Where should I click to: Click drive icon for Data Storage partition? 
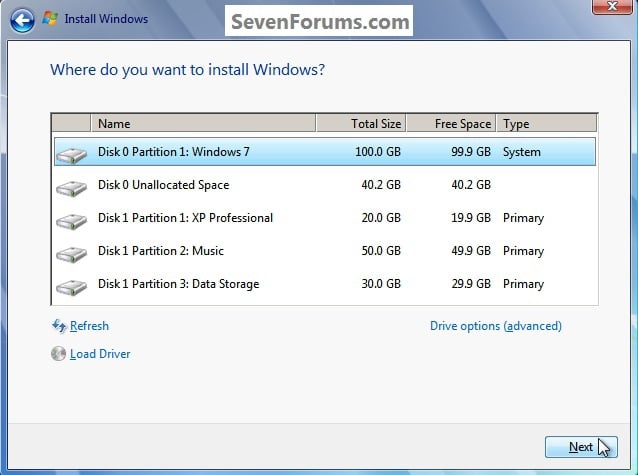tap(71, 287)
